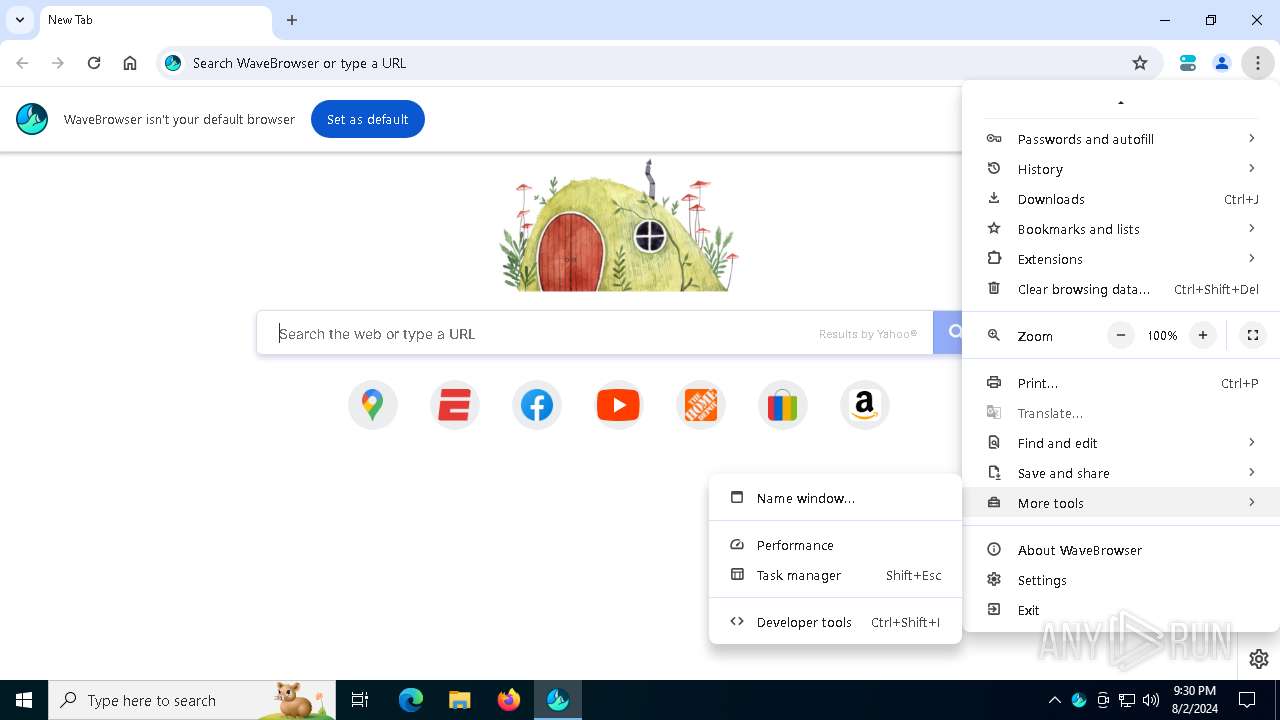Click the Set as default button
Viewport: 1280px width, 720px height.
(x=368, y=119)
